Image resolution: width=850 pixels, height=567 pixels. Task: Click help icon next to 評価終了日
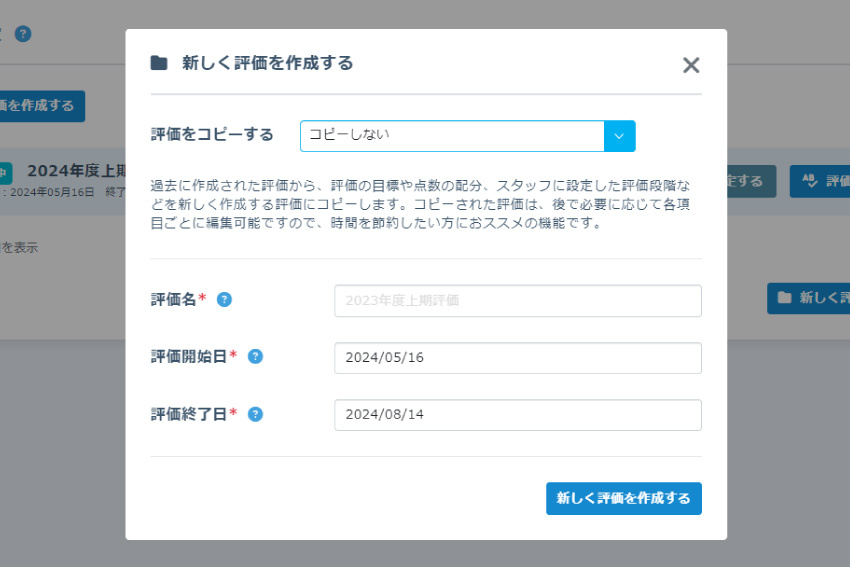(x=255, y=415)
